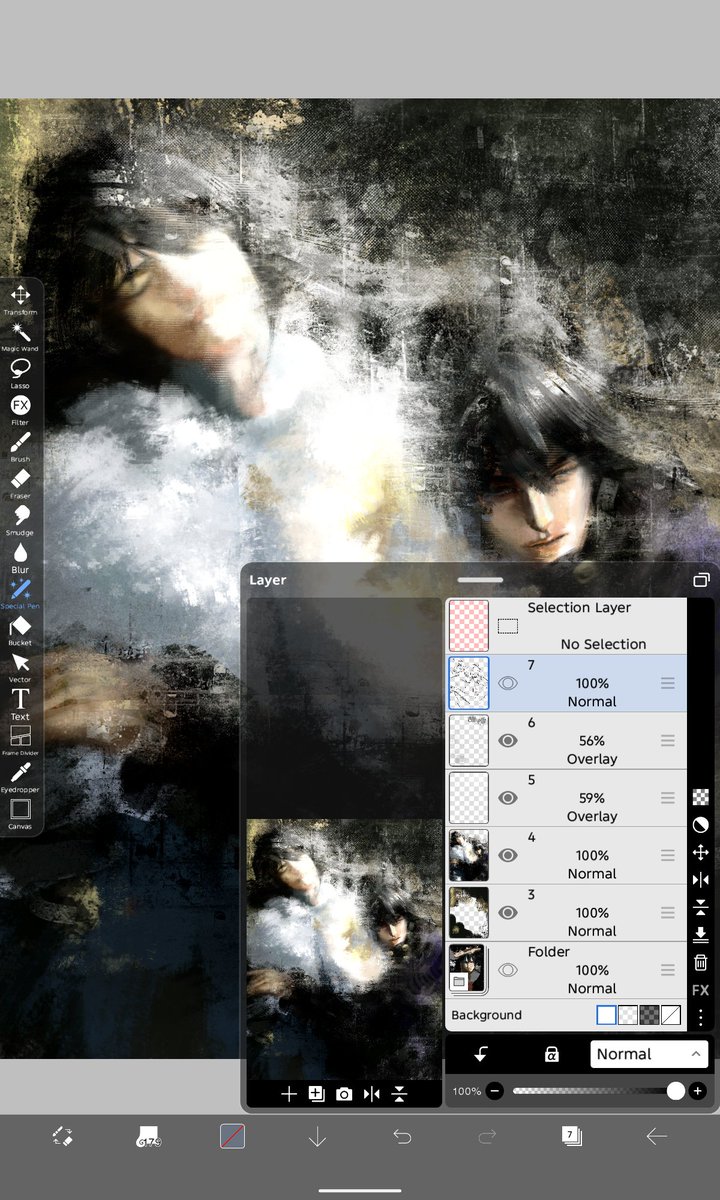720x1200 pixels.
Task: Select the Eyedropper tool
Action: [x=20, y=777]
